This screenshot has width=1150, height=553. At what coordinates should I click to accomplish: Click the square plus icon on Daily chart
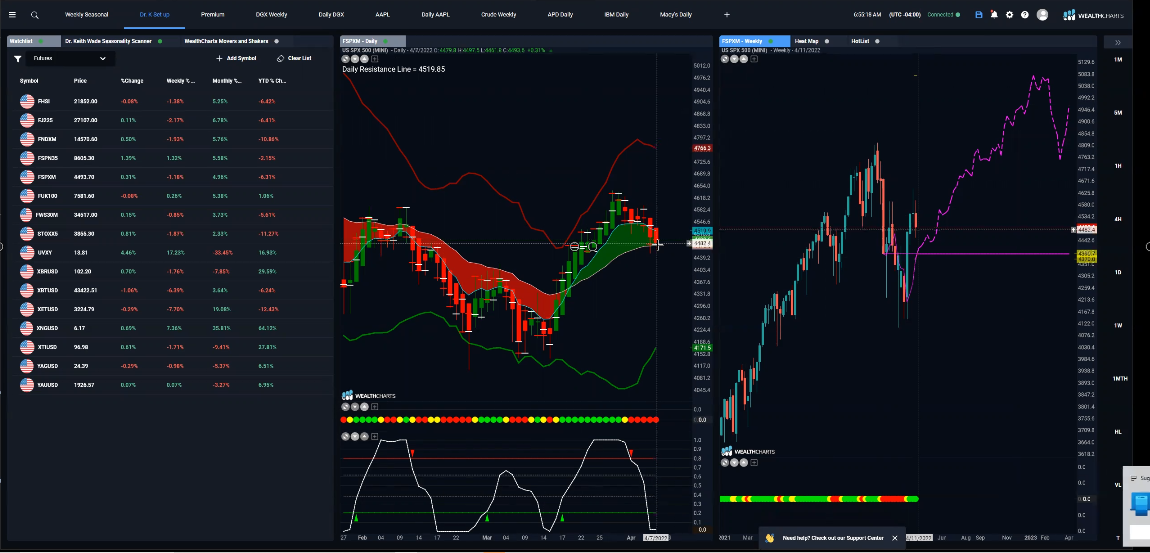click(x=373, y=59)
